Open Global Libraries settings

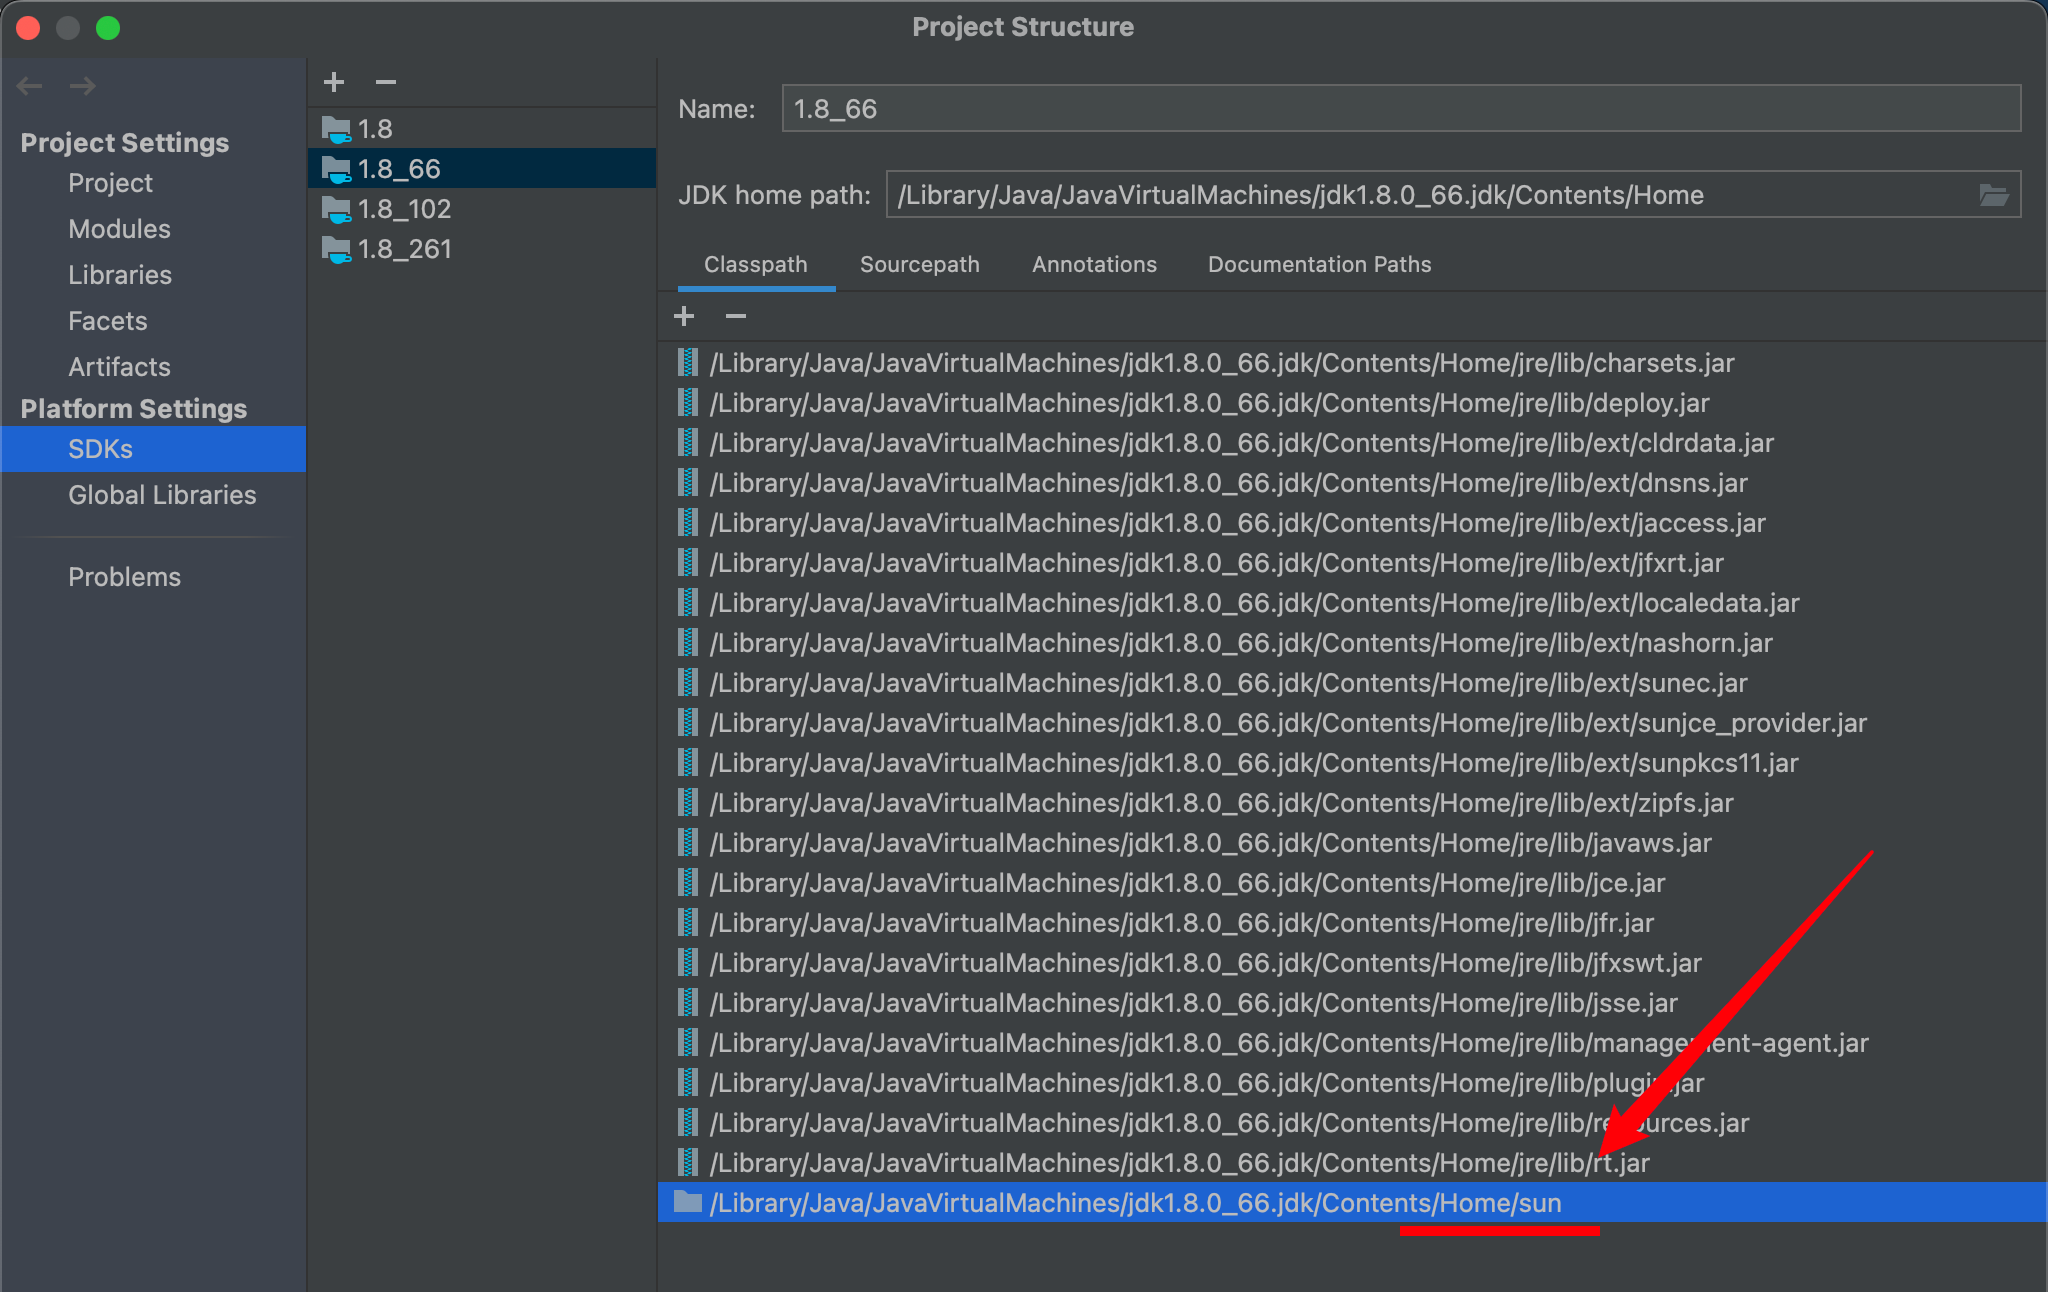pyautogui.click(x=162, y=495)
